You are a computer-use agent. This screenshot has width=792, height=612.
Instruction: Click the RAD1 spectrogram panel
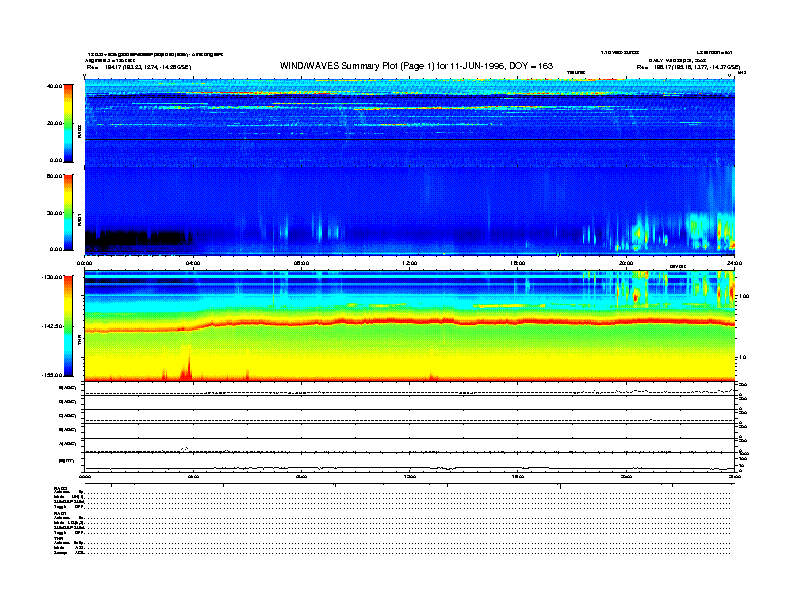pyautogui.click(x=410, y=211)
